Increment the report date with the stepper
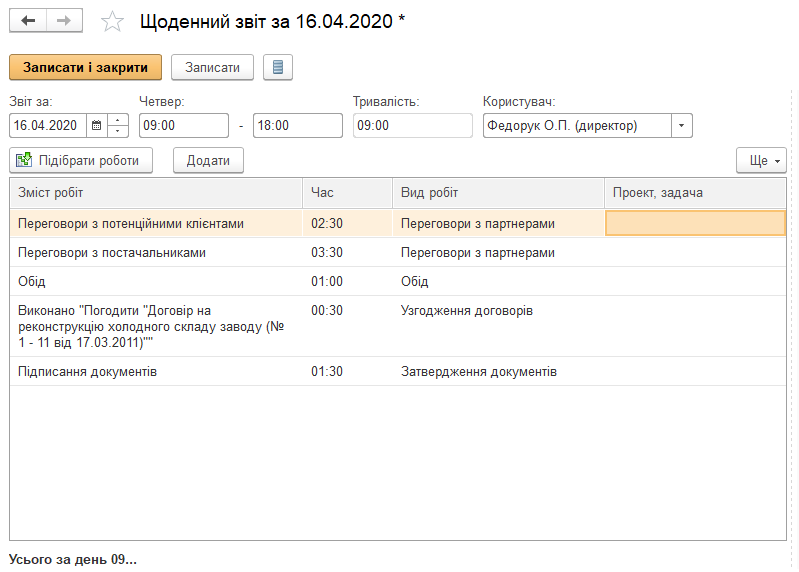 coord(119,120)
